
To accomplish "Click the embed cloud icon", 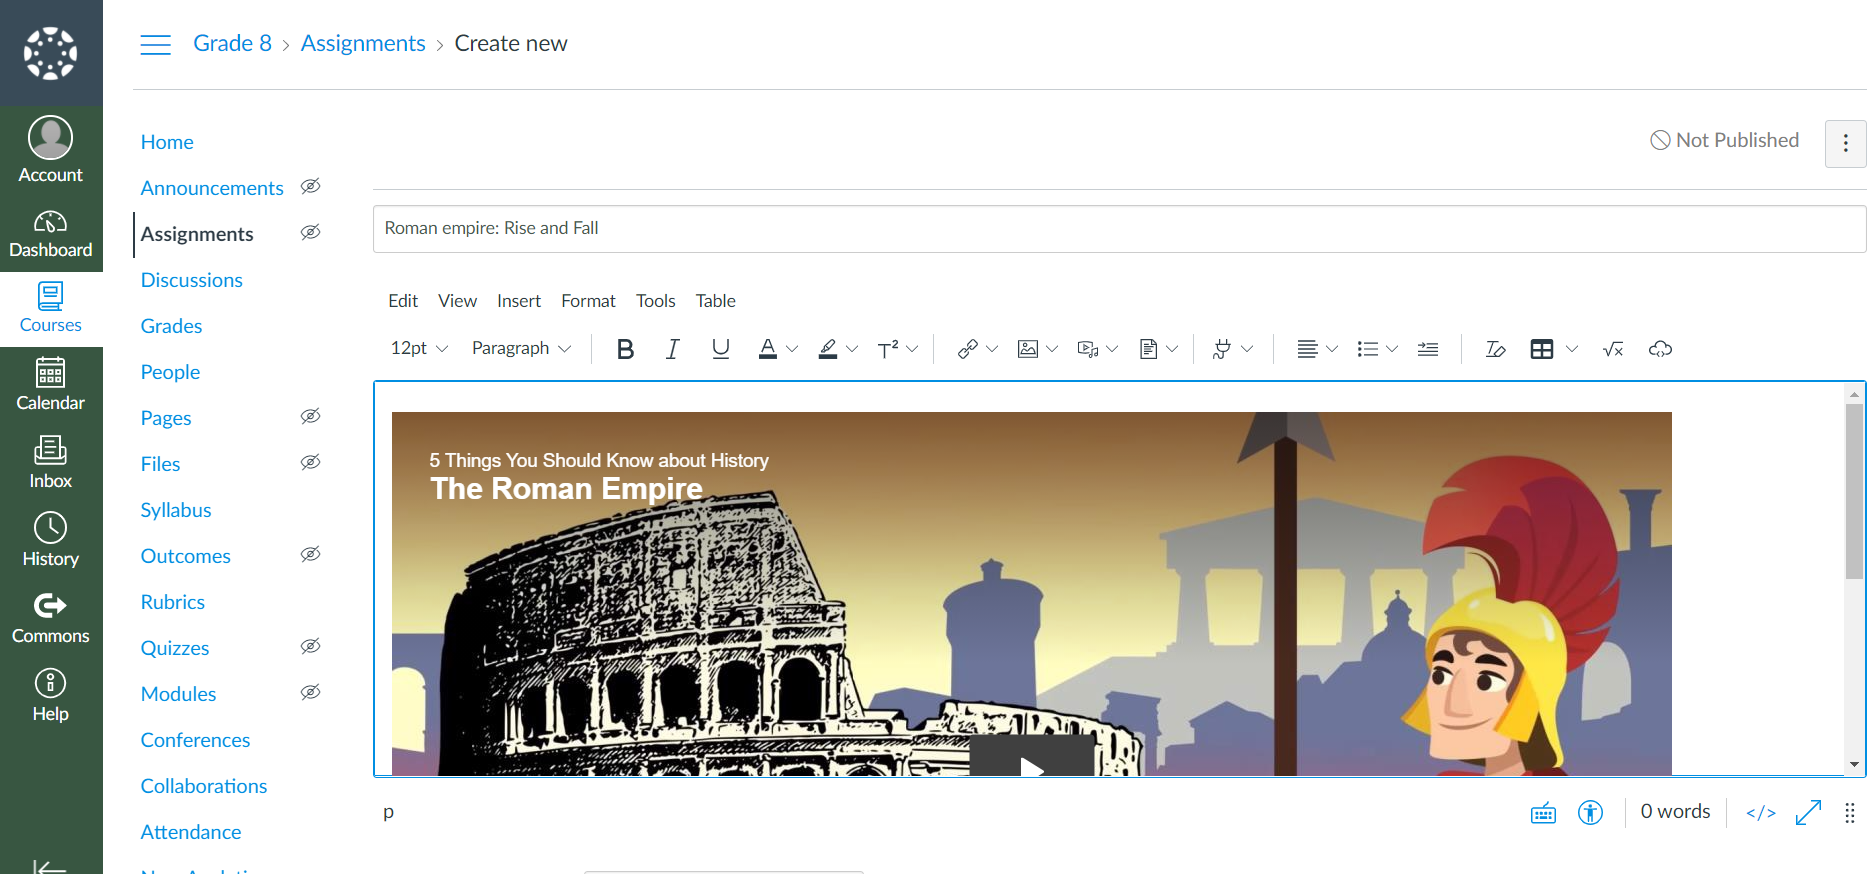I will tap(1661, 349).
